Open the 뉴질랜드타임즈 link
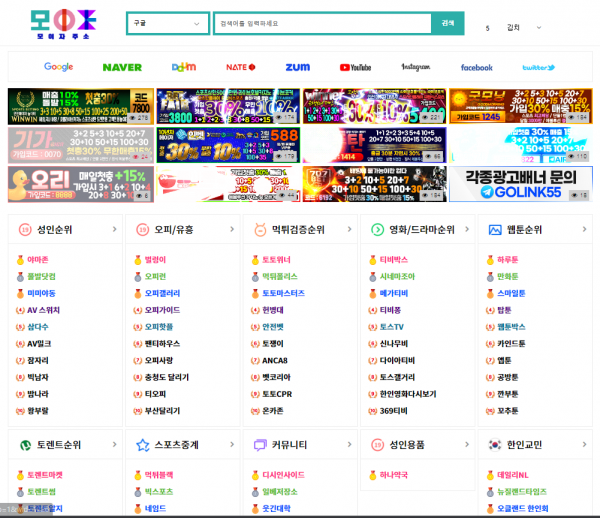Image resolution: width=600 pixels, height=518 pixels. (522, 492)
